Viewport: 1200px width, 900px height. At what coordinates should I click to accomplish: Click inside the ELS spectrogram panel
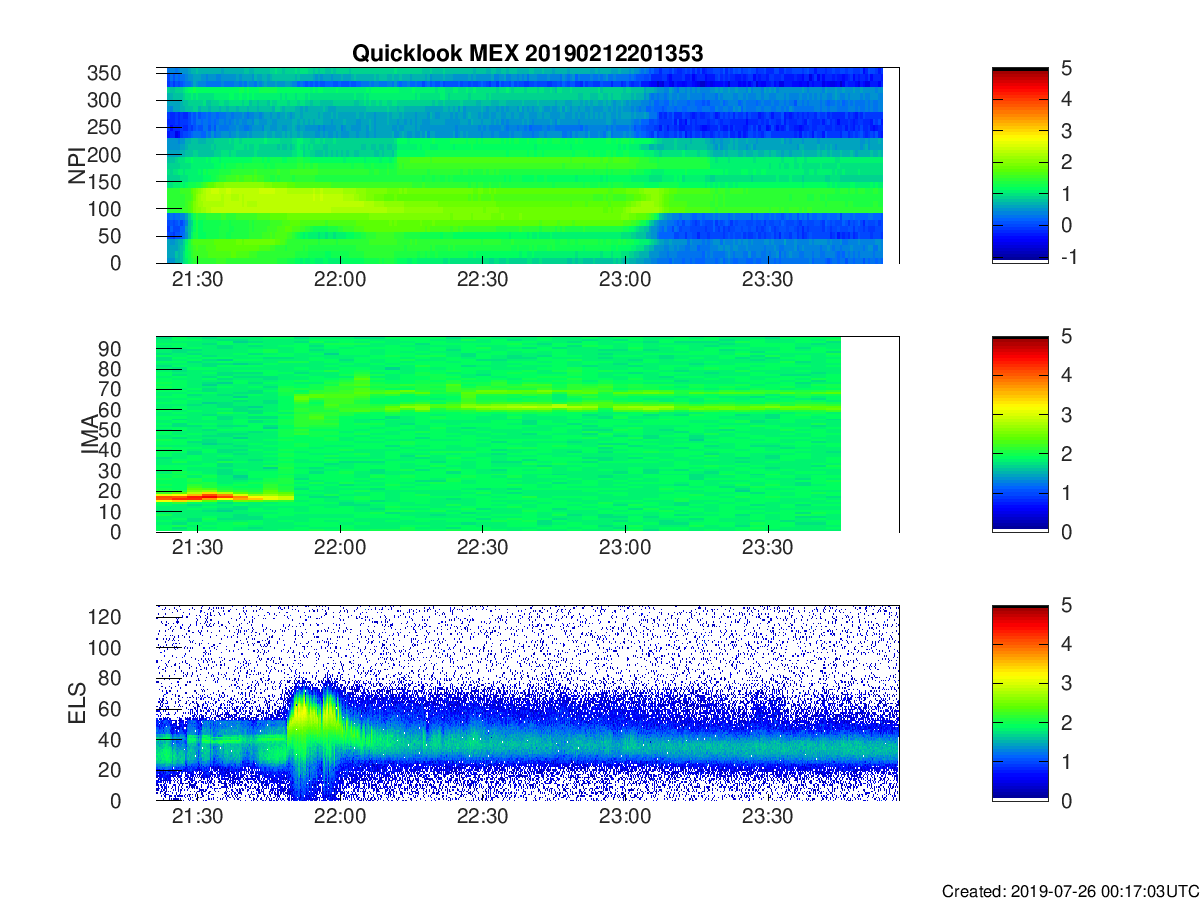[x=527, y=703]
